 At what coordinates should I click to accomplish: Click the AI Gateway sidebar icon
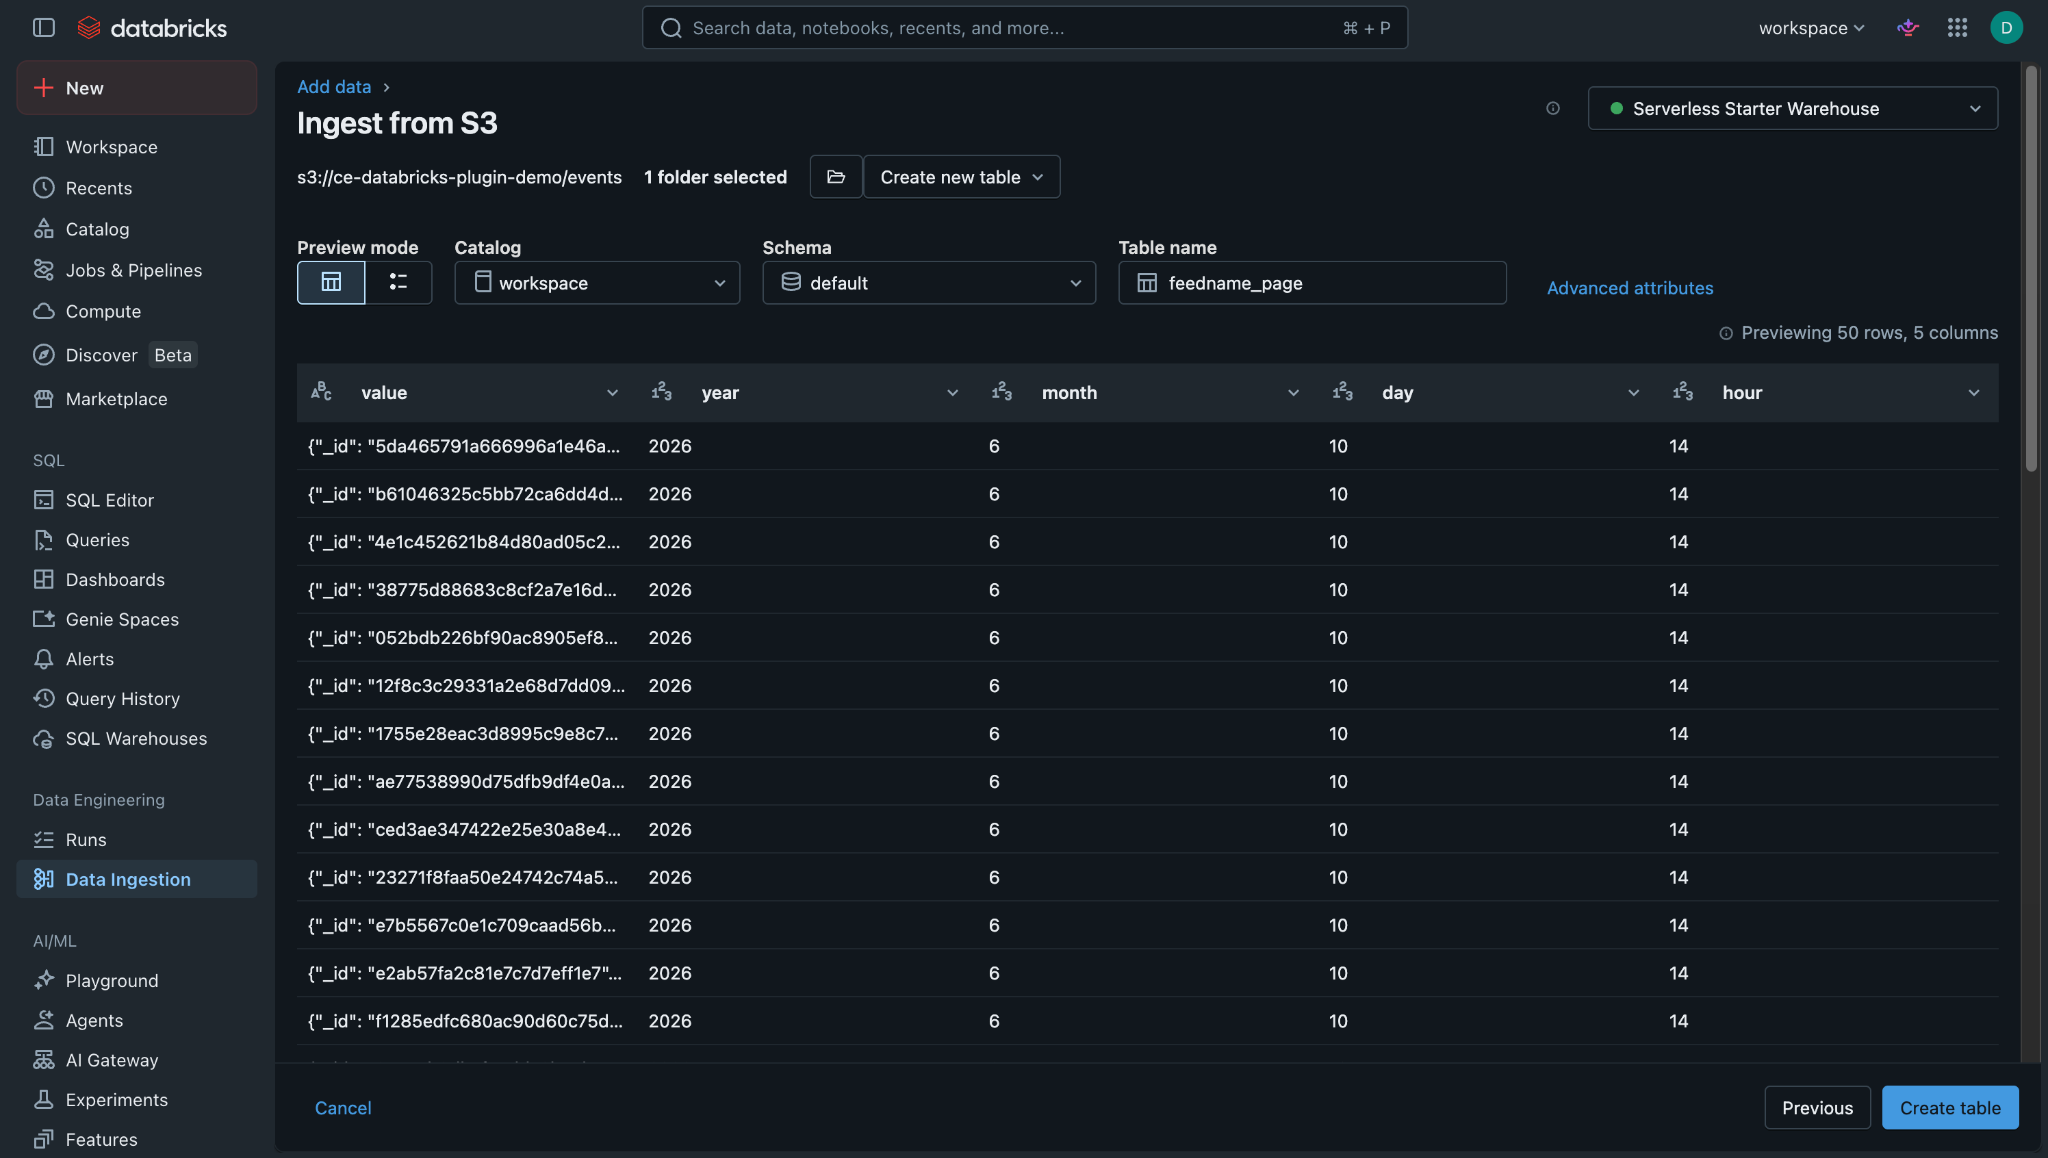coord(43,1060)
